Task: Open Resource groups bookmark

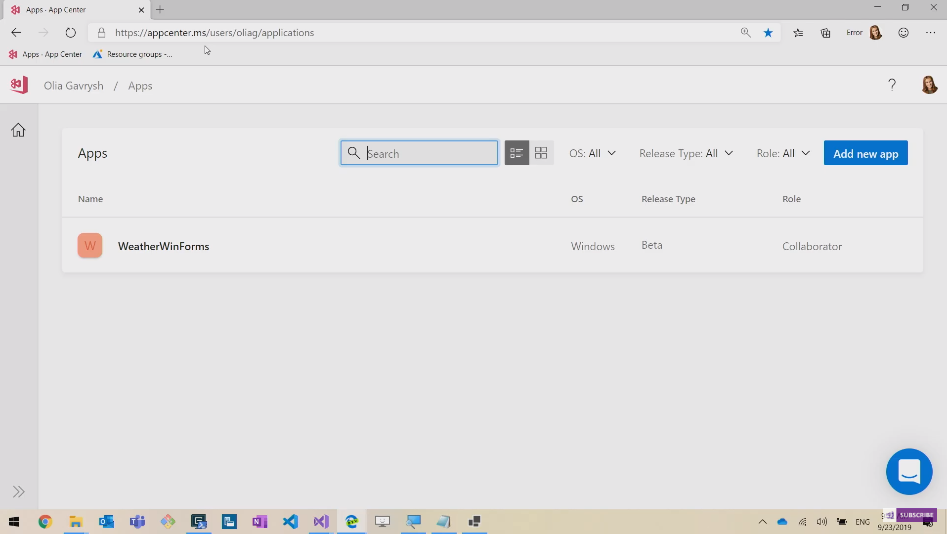Action: click(x=133, y=54)
